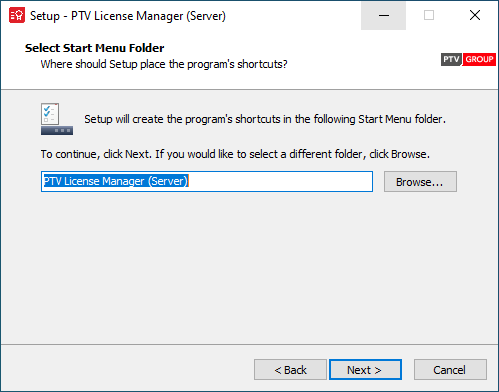This screenshot has width=499, height=392.
Task: Click the window title Setup - PTV License Manager
Action: point(128,16)
